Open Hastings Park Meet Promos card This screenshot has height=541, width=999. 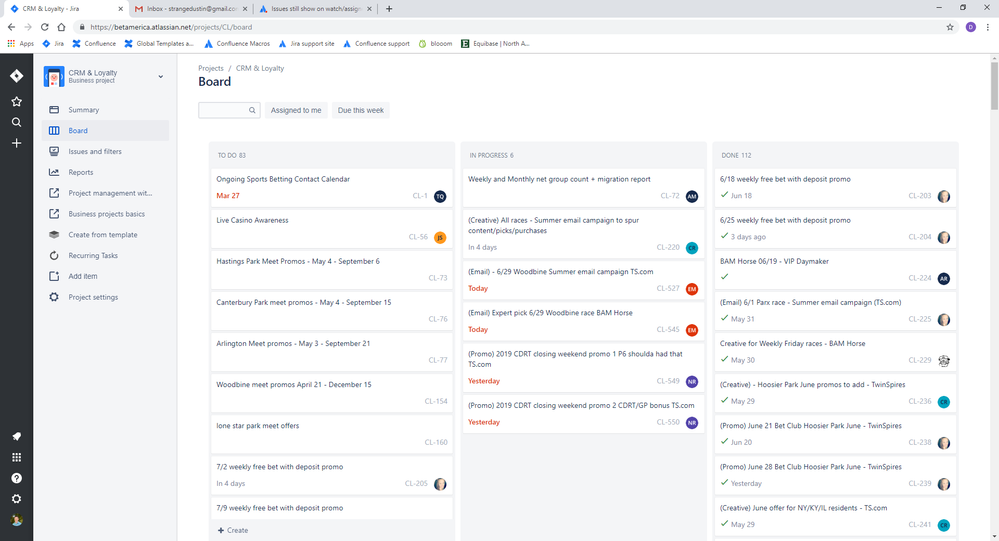click(x=331, y=270)
